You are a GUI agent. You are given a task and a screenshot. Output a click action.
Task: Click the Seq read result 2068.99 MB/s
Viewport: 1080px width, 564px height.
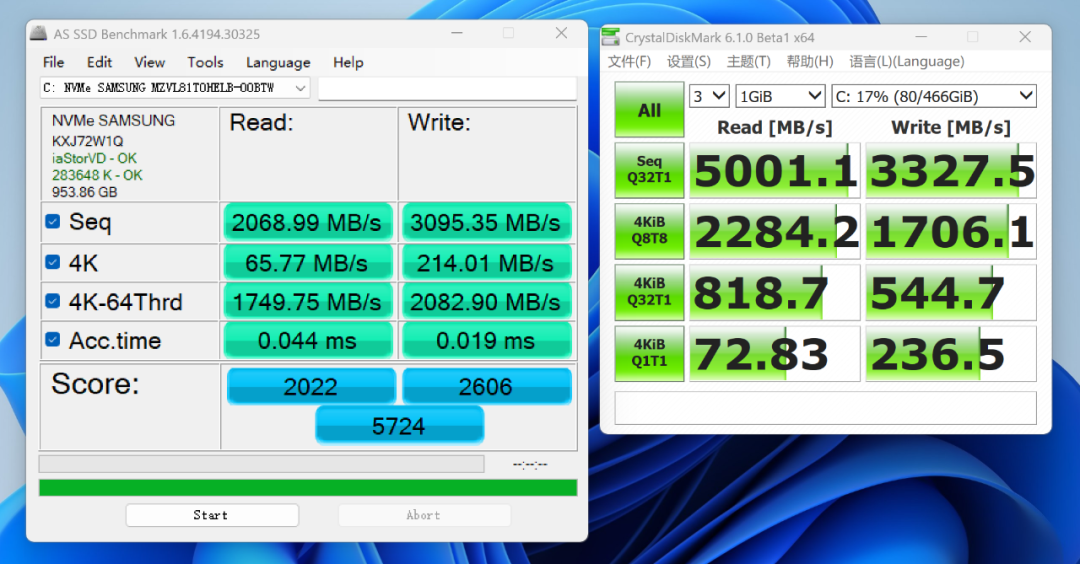click(x=307, y=222)
